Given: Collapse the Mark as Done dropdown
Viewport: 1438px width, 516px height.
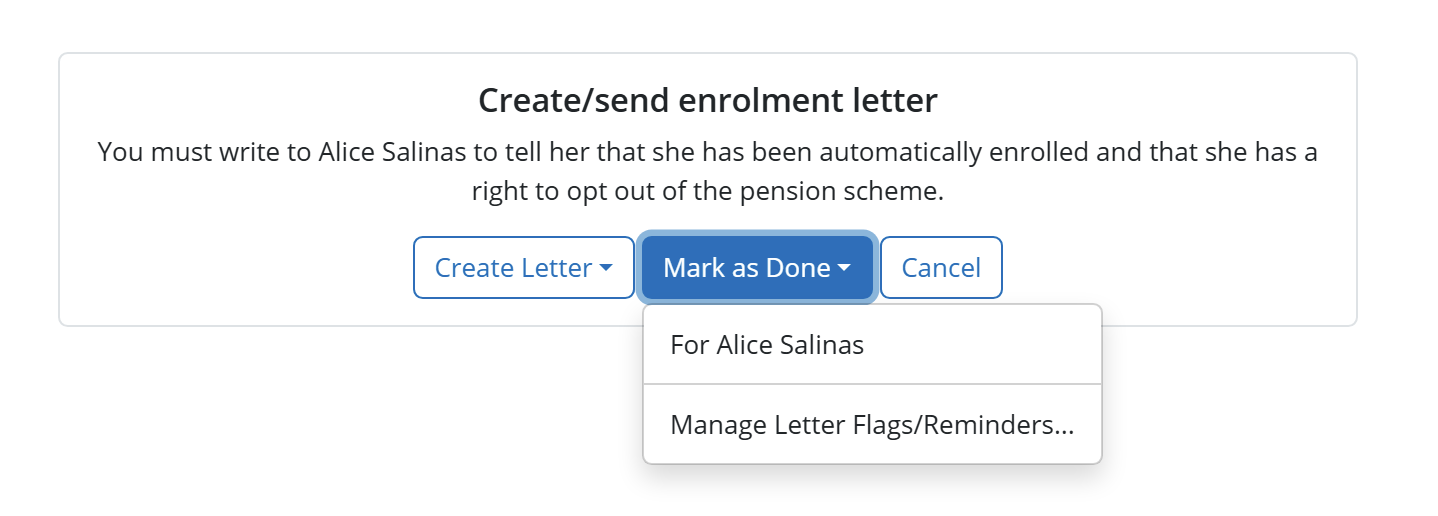Looking at the screenshot, I should tap(757, 267).
